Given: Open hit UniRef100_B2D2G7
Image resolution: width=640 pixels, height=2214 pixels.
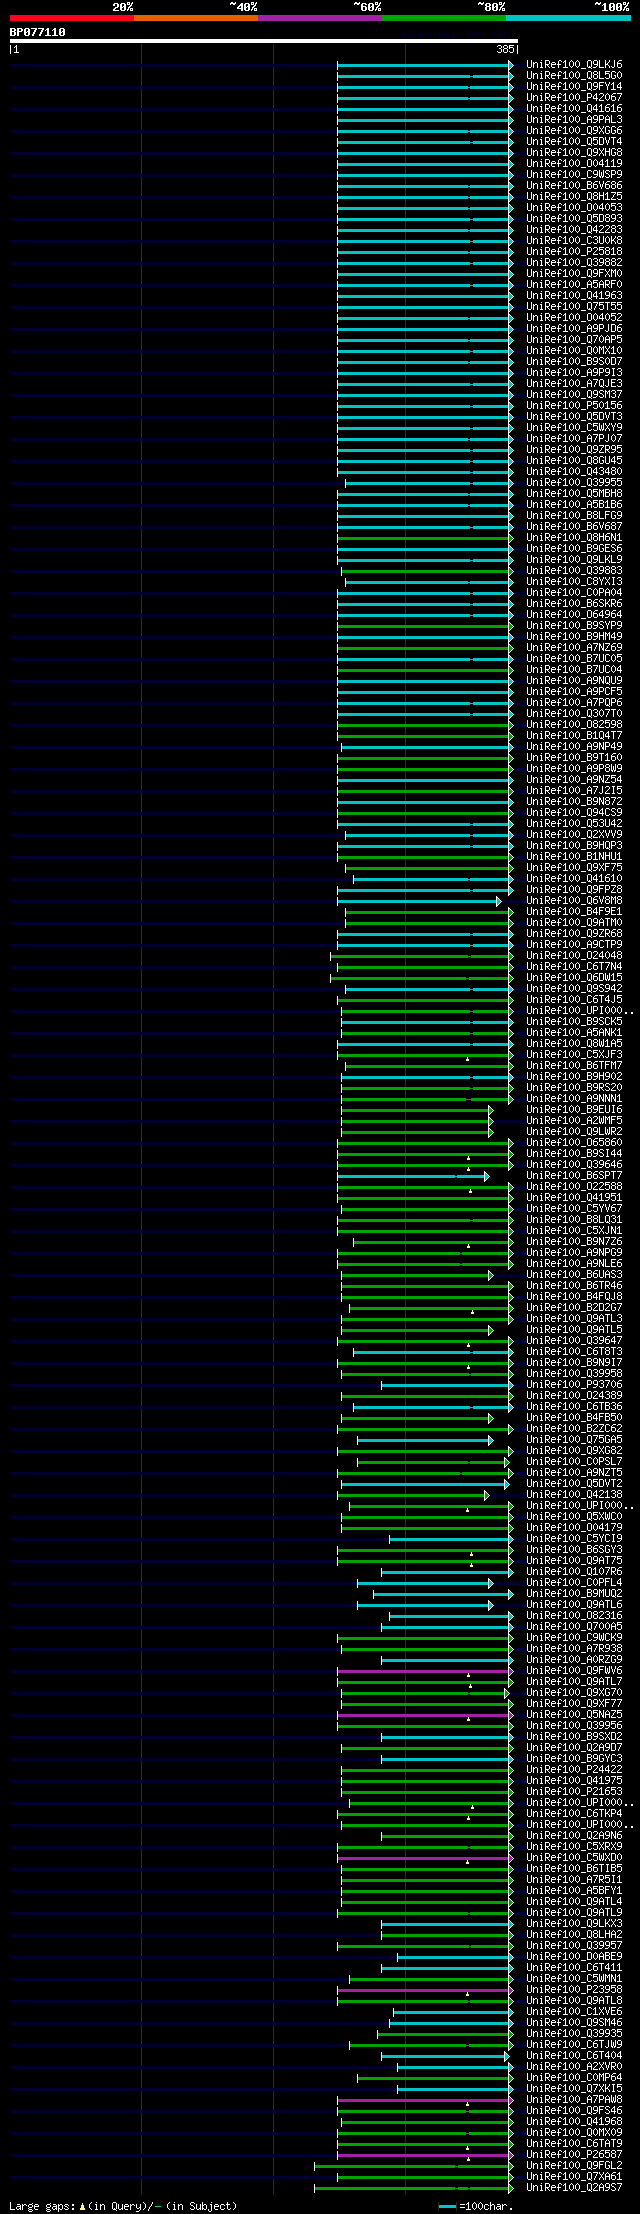Looking at the screenshot, I should [574, 1307].
